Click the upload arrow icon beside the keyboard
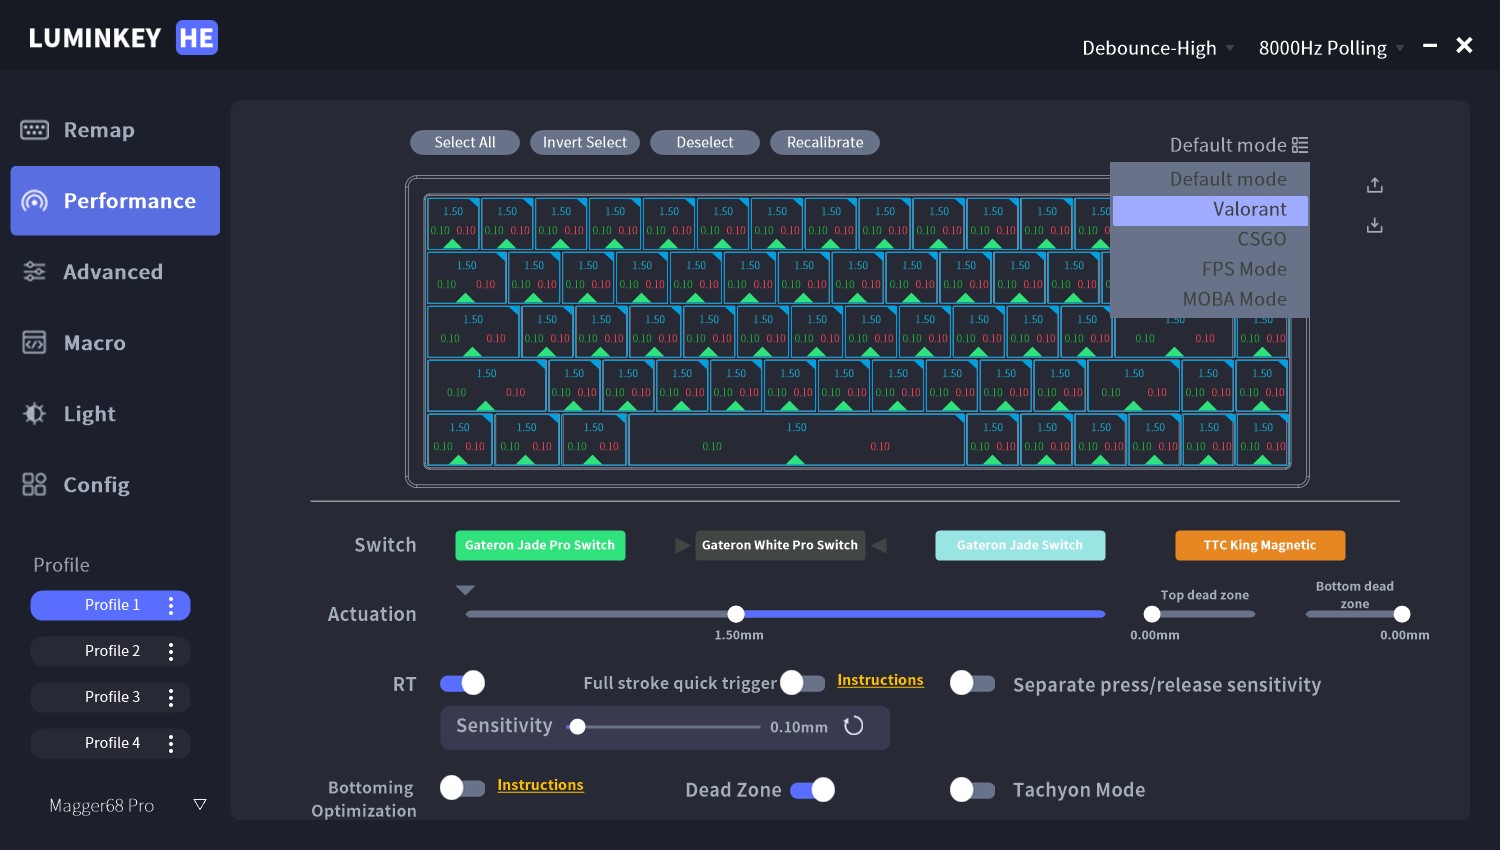This screenshot has width=1500, height=850. click(x=1375, y=185)
